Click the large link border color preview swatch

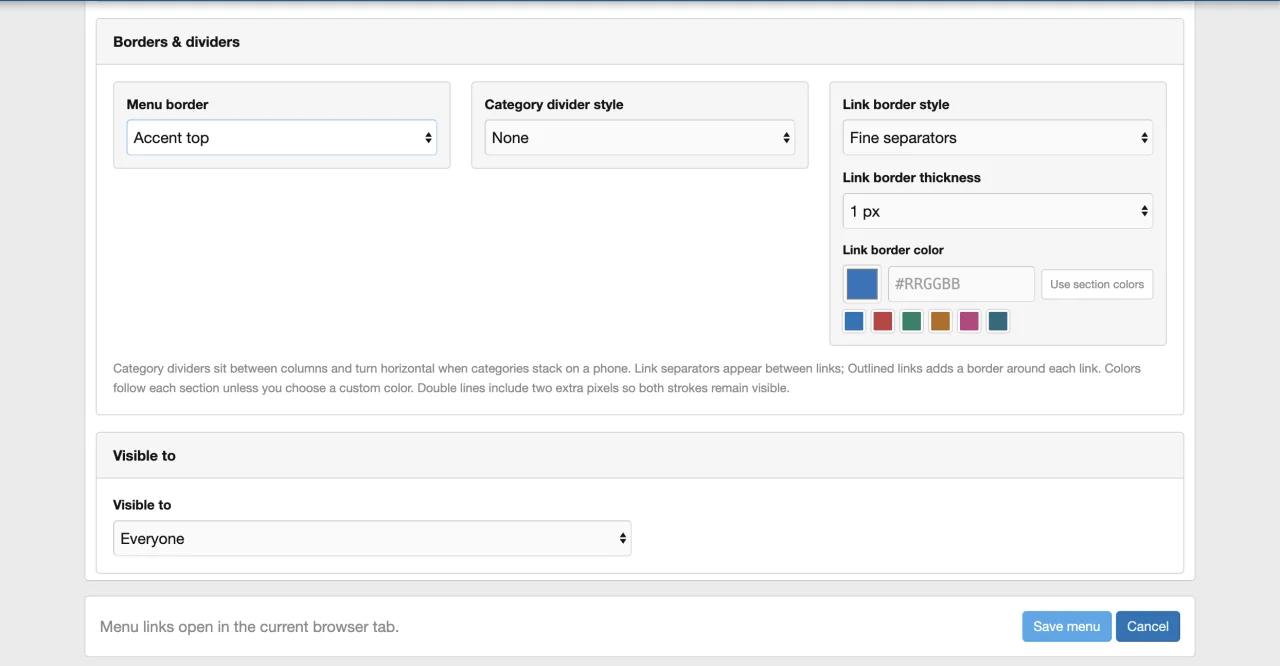pyautogui.click(x=862, y=284)
